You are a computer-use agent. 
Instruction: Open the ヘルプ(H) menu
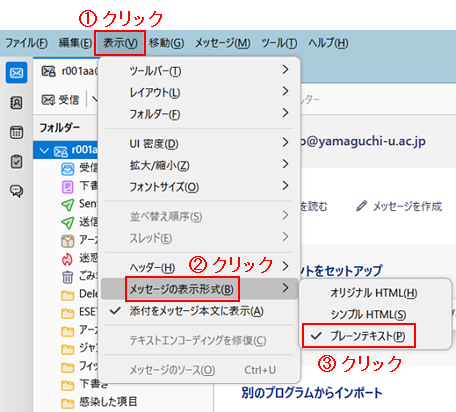point(328,43)
